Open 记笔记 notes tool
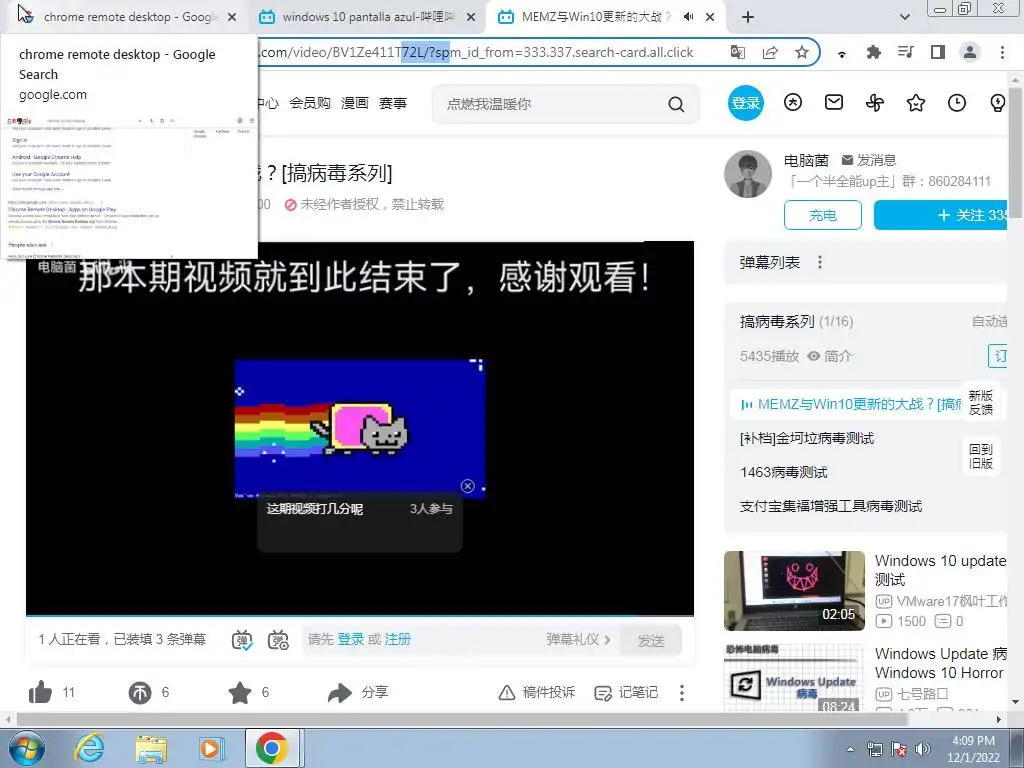 click(626, 692)
